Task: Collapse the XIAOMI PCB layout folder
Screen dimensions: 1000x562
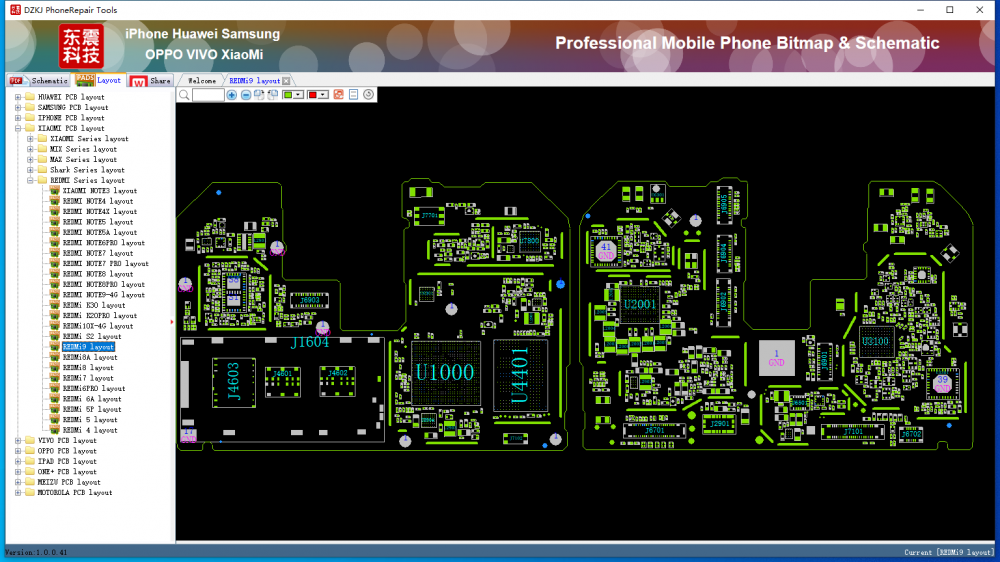Action: point(18,128)
